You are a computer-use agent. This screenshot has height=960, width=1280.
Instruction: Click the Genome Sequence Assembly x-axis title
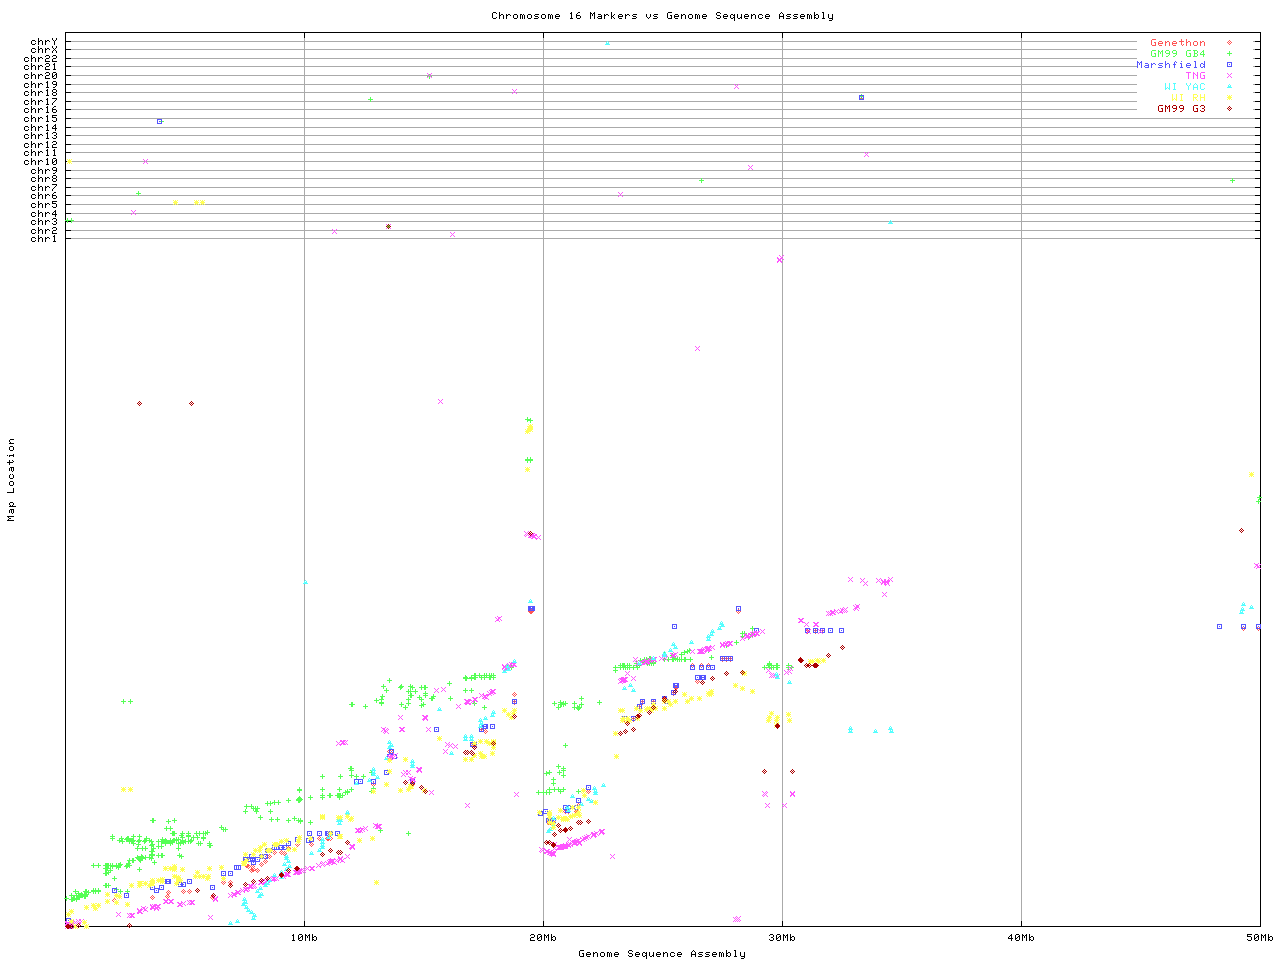[662, 954]
